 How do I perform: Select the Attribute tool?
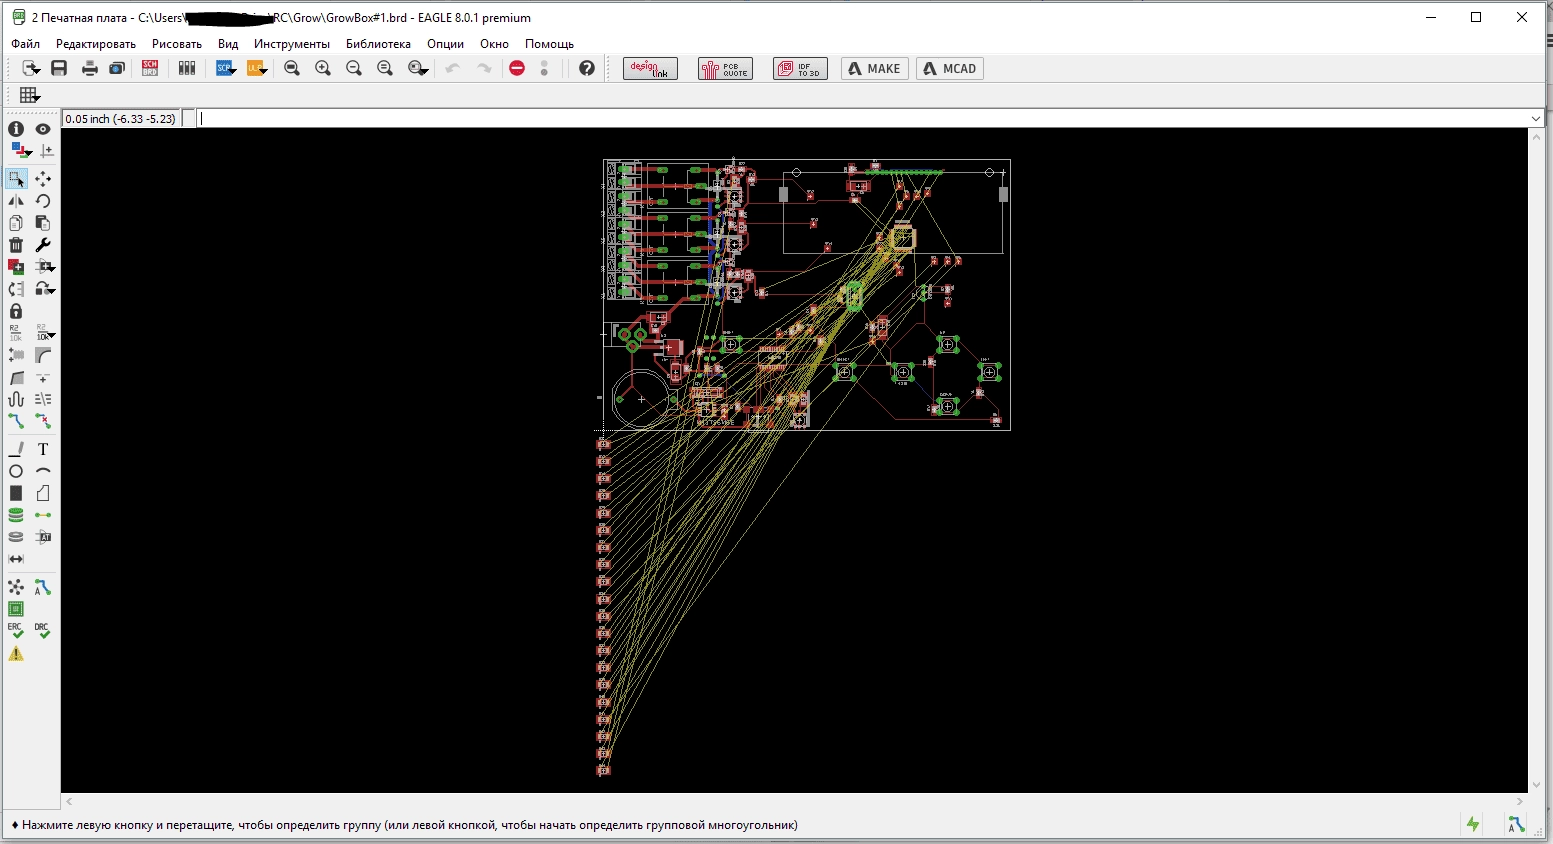tap(43, 537)
